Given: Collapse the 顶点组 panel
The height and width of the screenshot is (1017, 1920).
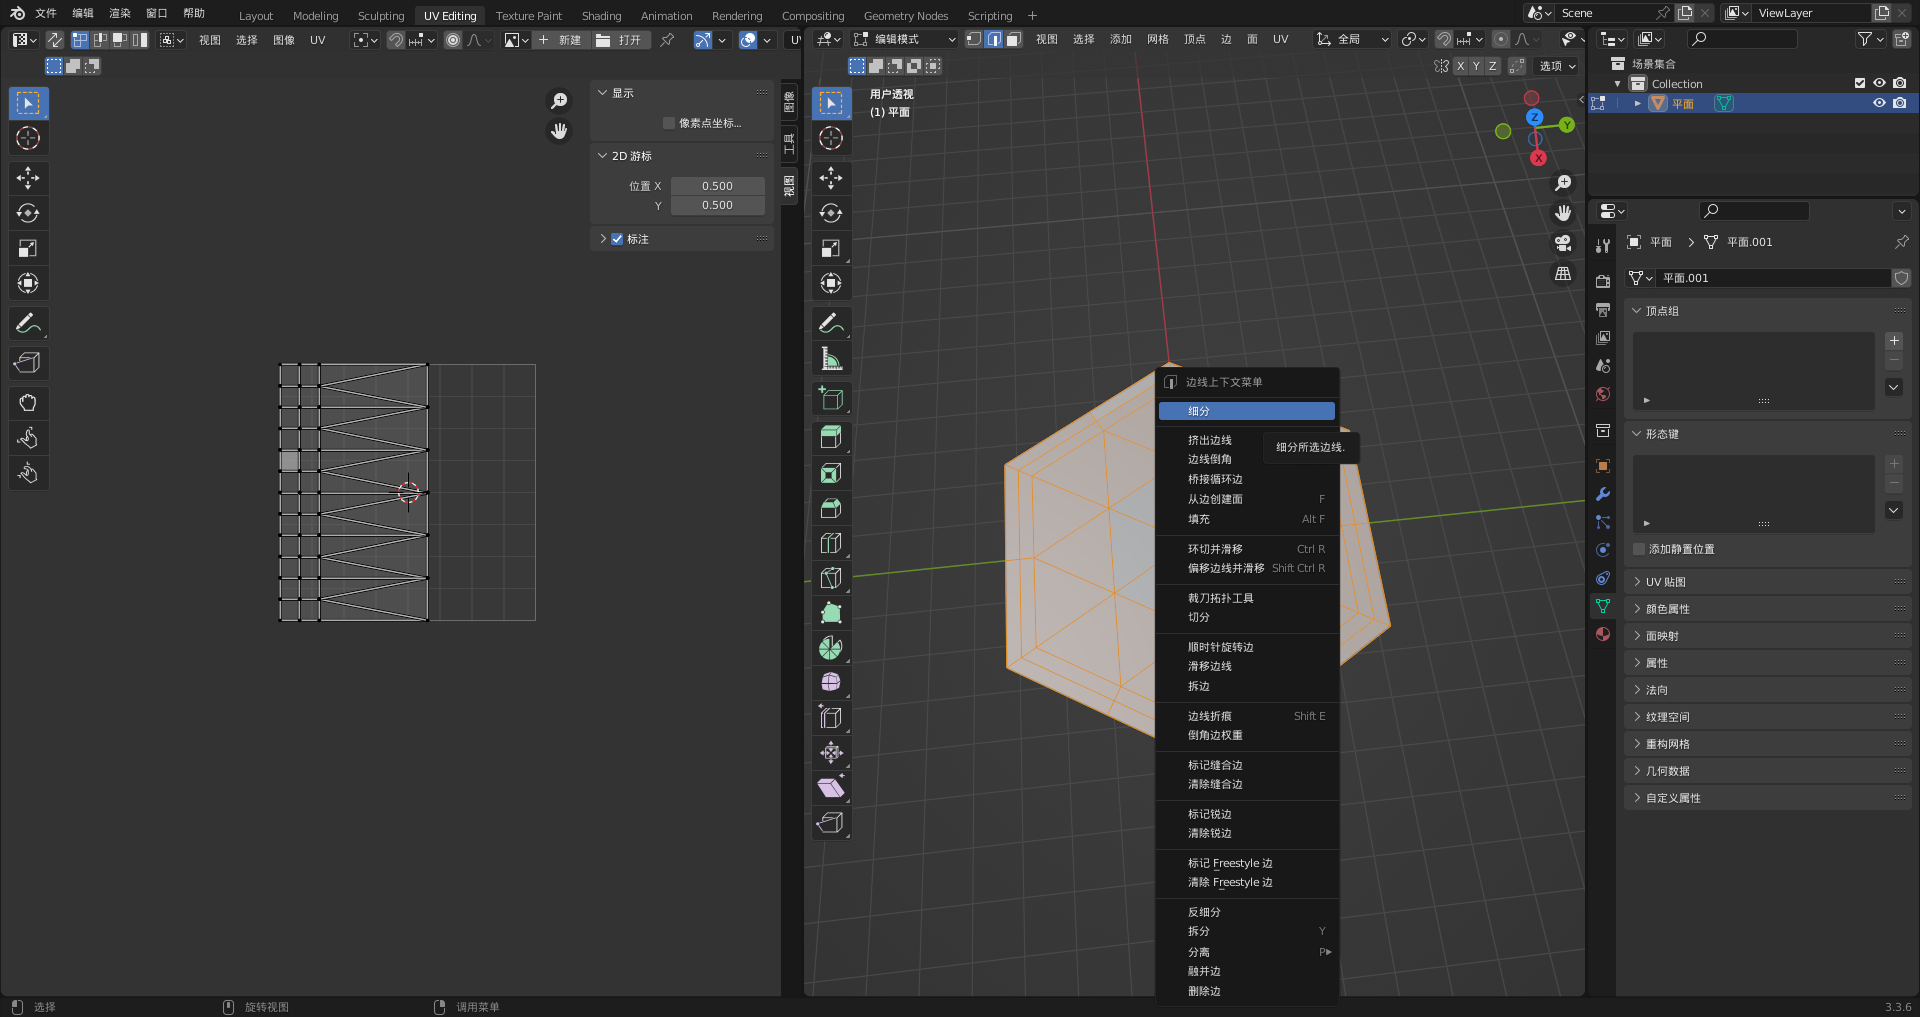Looking at the screenshot, I should click(1767, 311).
